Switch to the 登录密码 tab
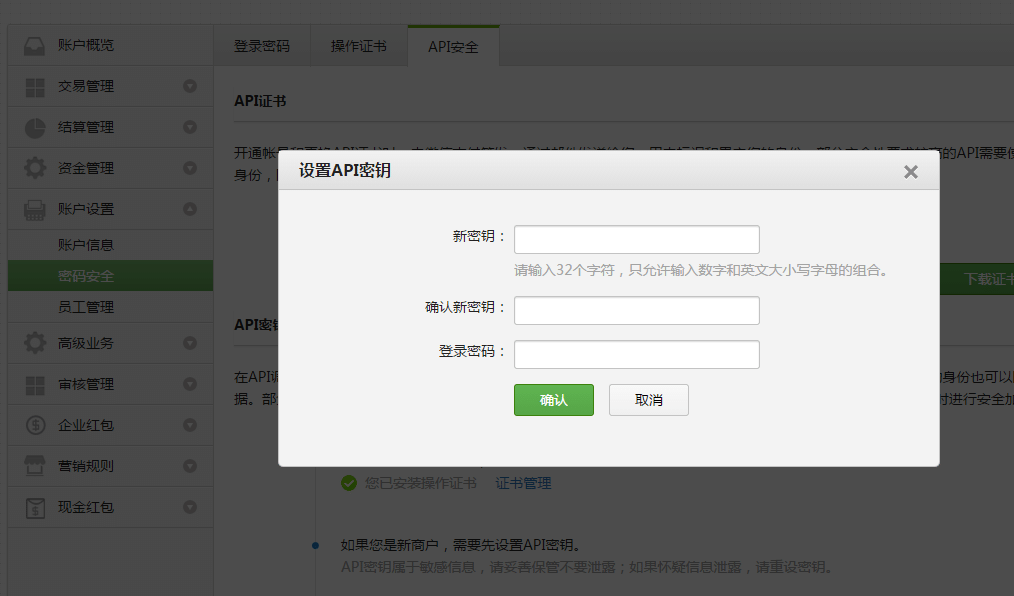 coord(262,47)
